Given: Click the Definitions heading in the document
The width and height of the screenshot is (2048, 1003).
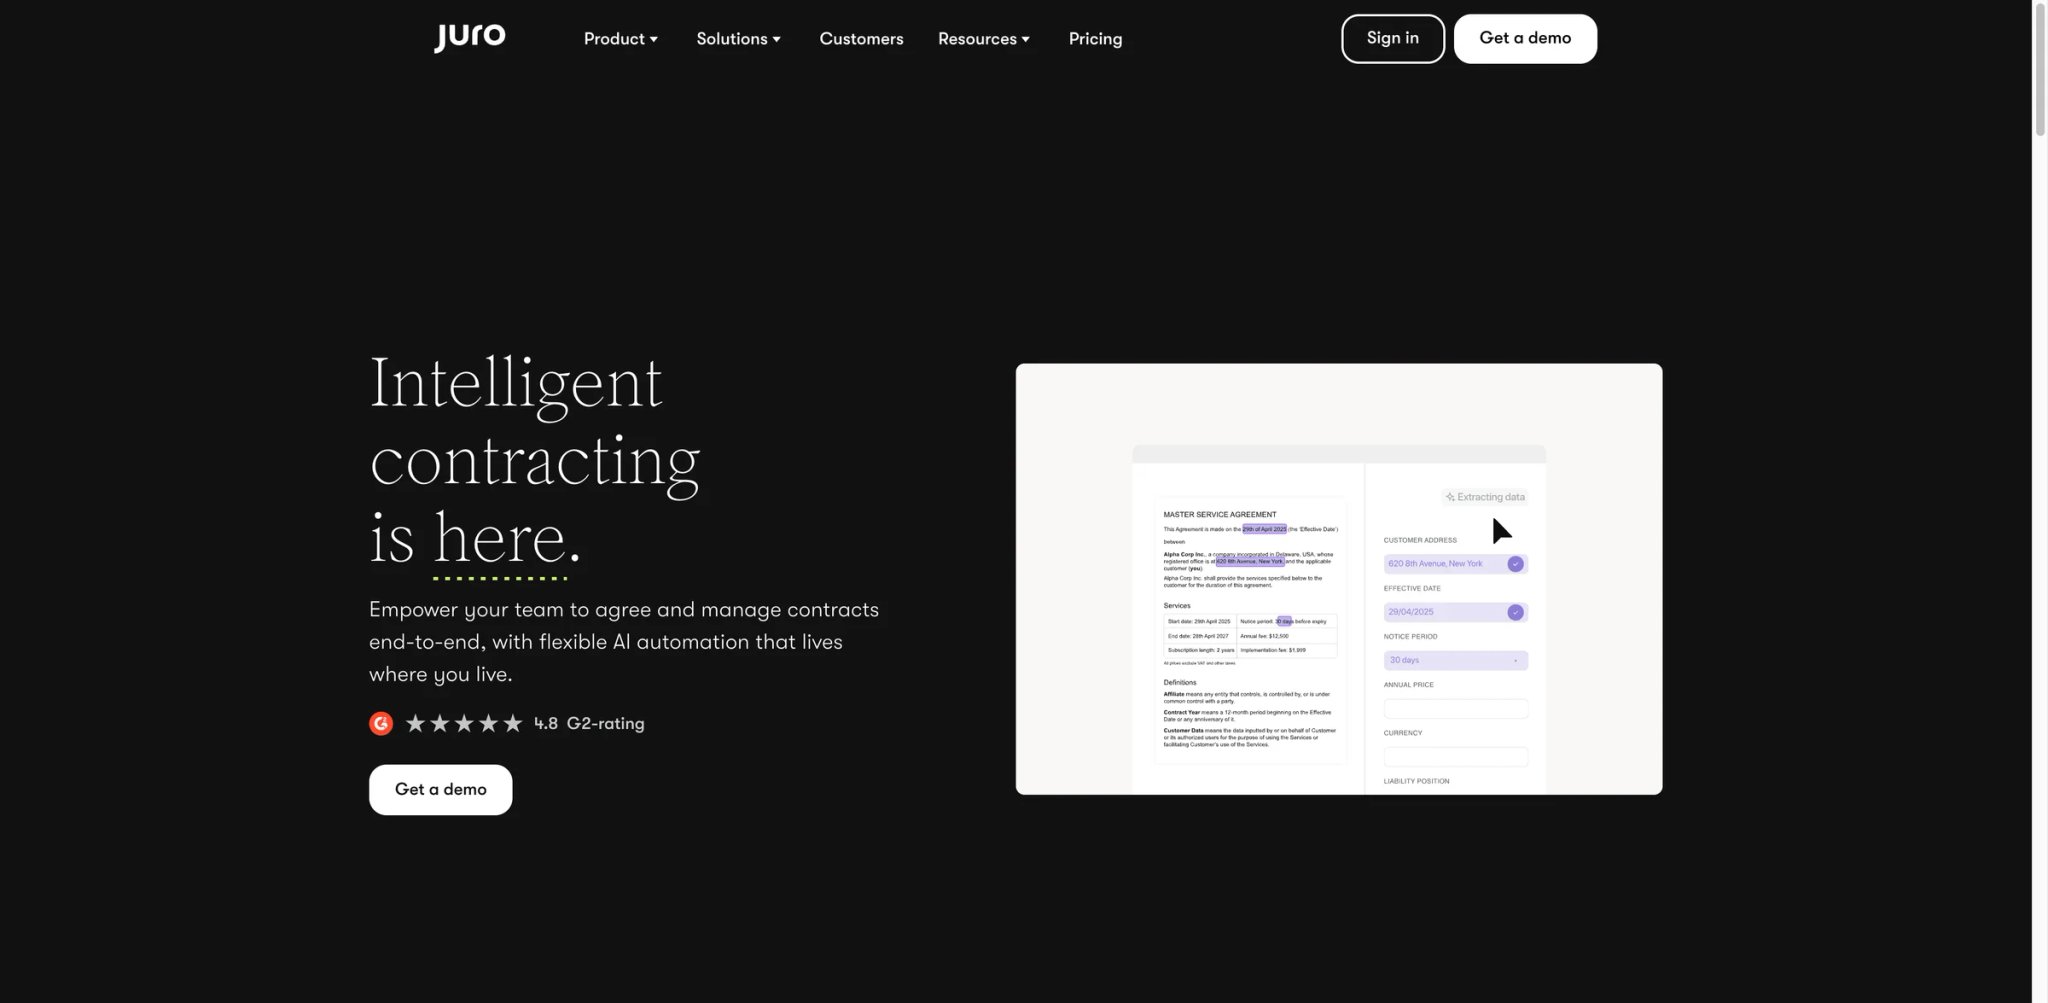Looking at the screenshot, I should (x=1180, y=682).
